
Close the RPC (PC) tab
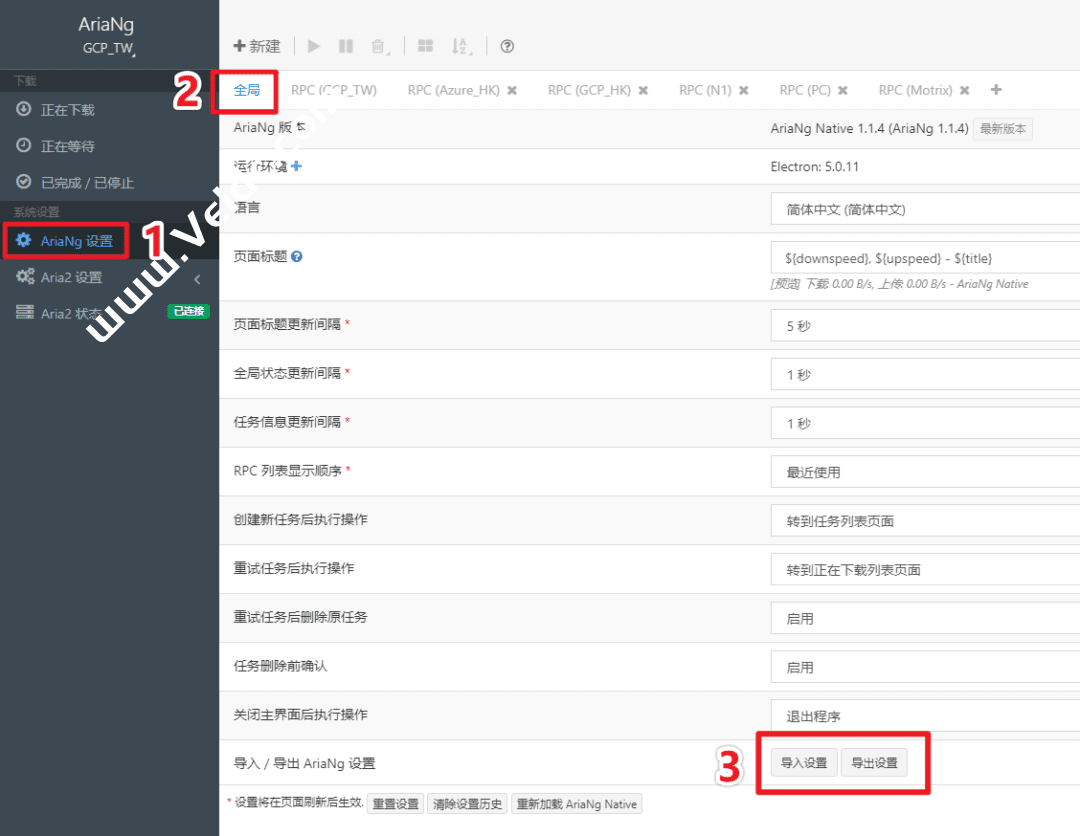pos(842,90)
